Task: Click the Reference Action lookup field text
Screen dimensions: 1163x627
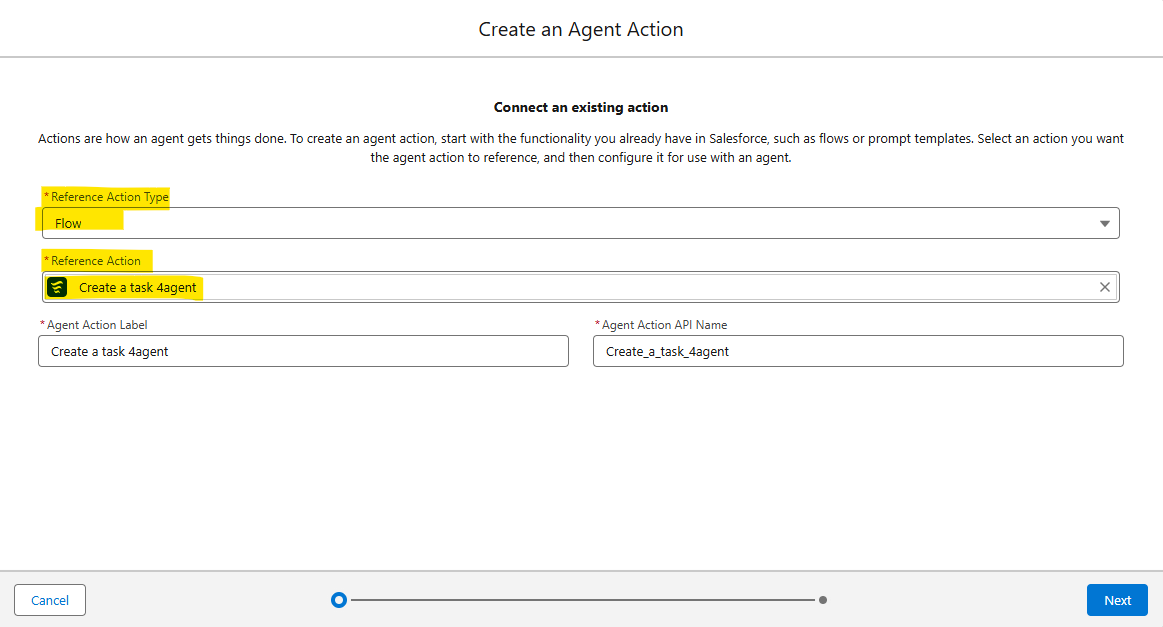Action: coord(138,288)
